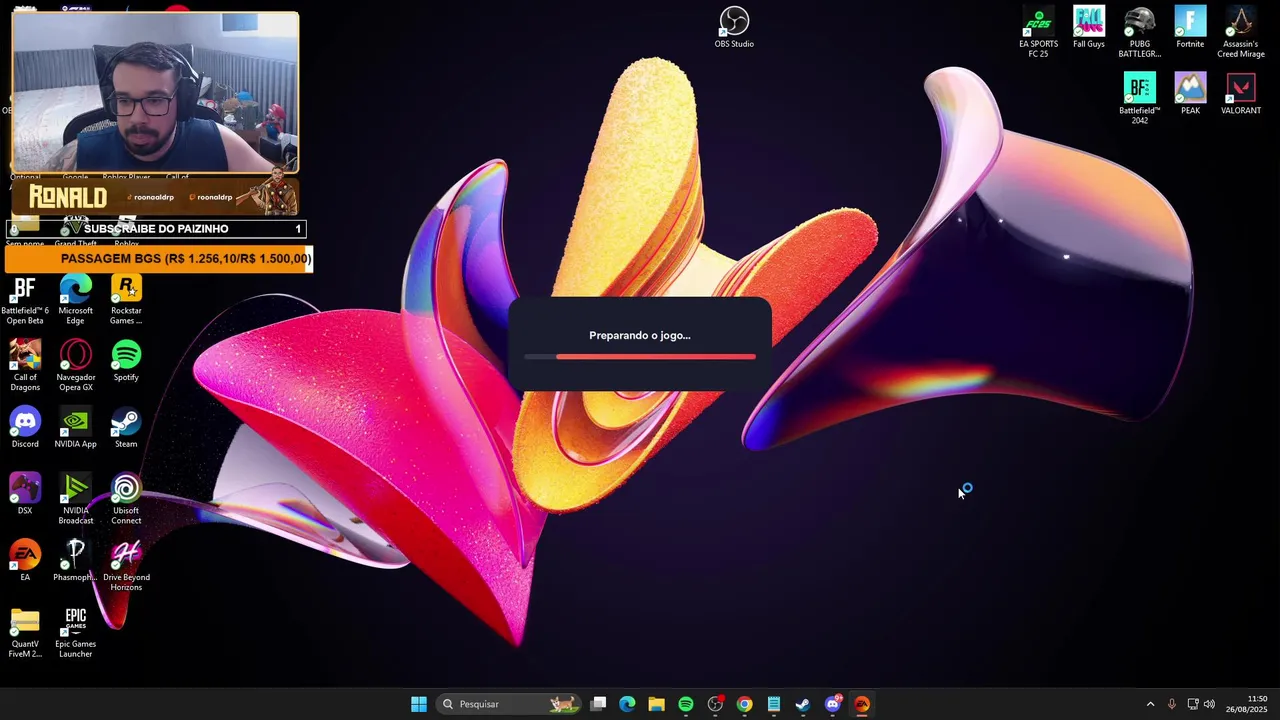Image resolution: width=1280 pixels, height=720 pixels.
Task: Launch the Phasmophobia desktop shortcut
Action: click(x=75, y=561)
